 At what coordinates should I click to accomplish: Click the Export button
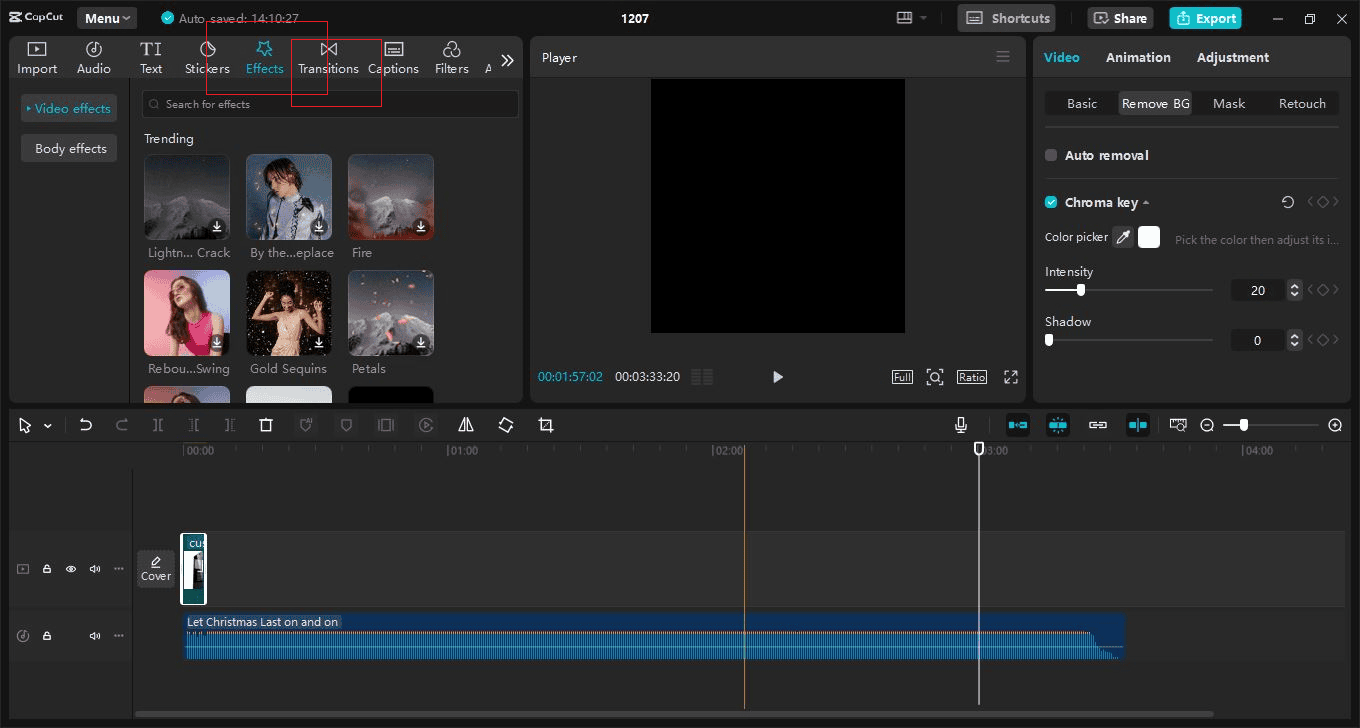click(1205, 18)
